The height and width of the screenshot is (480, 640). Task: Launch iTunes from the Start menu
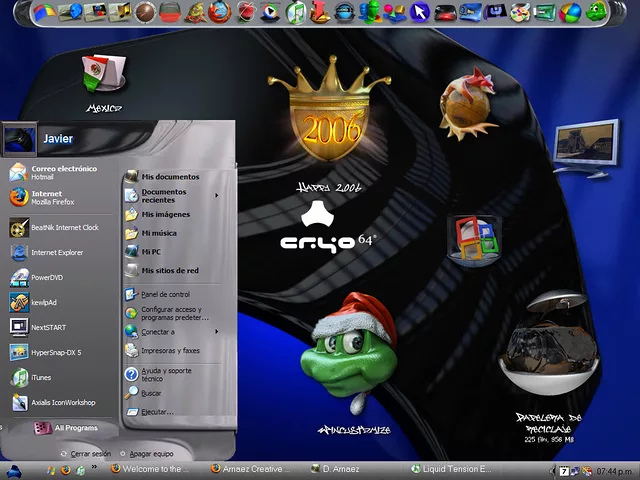pyautogui.click(x=40, y=377)
